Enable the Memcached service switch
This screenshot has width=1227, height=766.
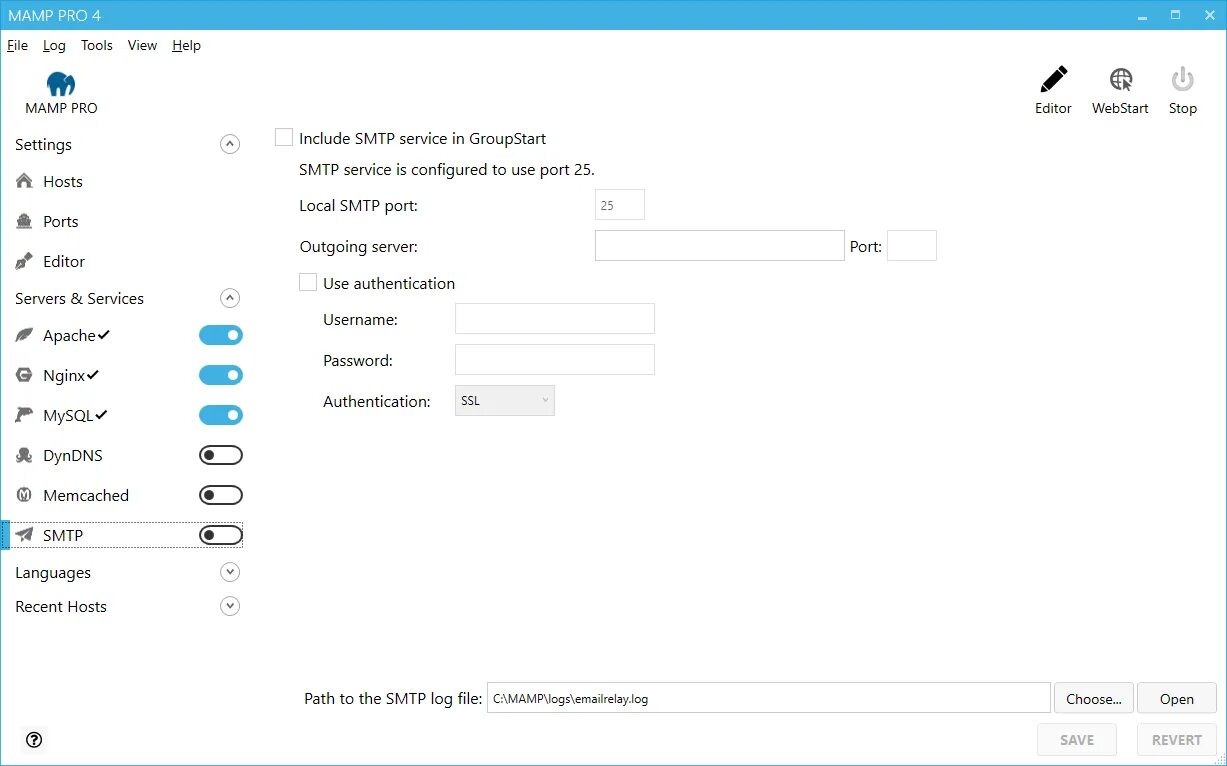tap(221, 495)
